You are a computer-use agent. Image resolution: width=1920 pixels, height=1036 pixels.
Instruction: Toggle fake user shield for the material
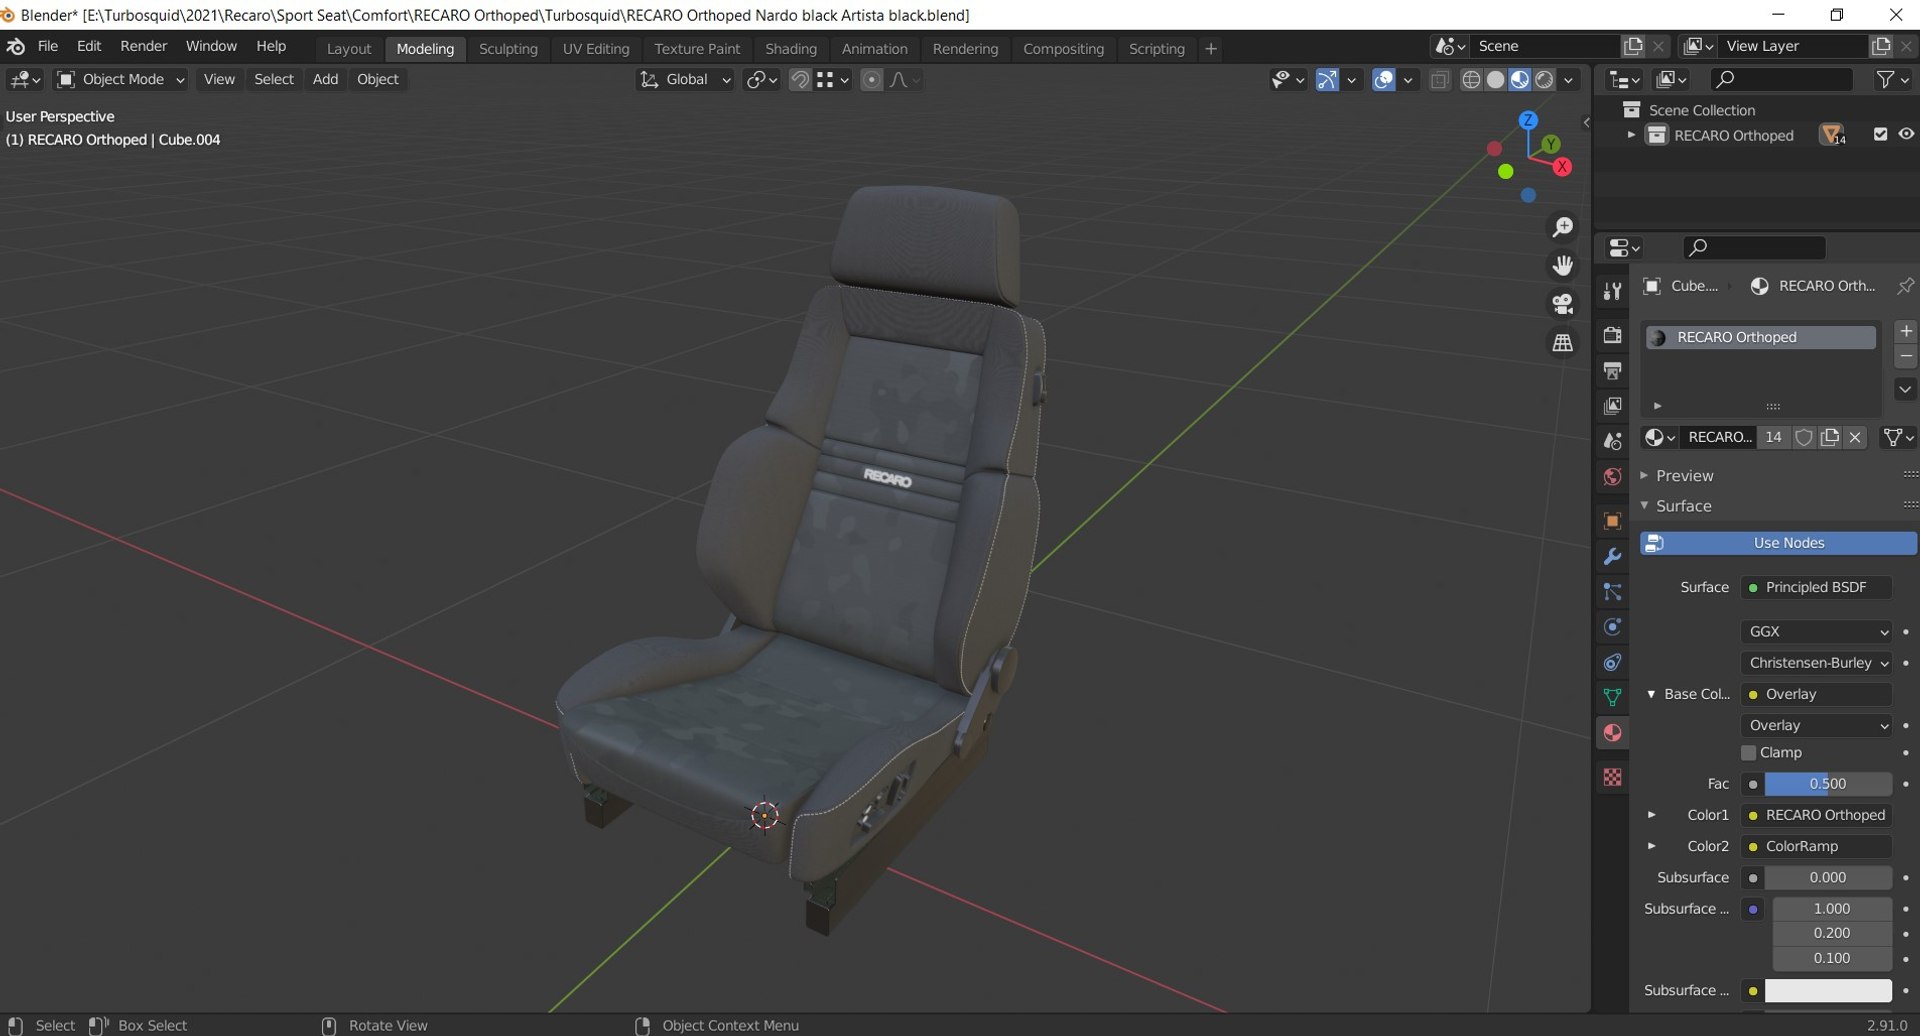point(1804,437)
